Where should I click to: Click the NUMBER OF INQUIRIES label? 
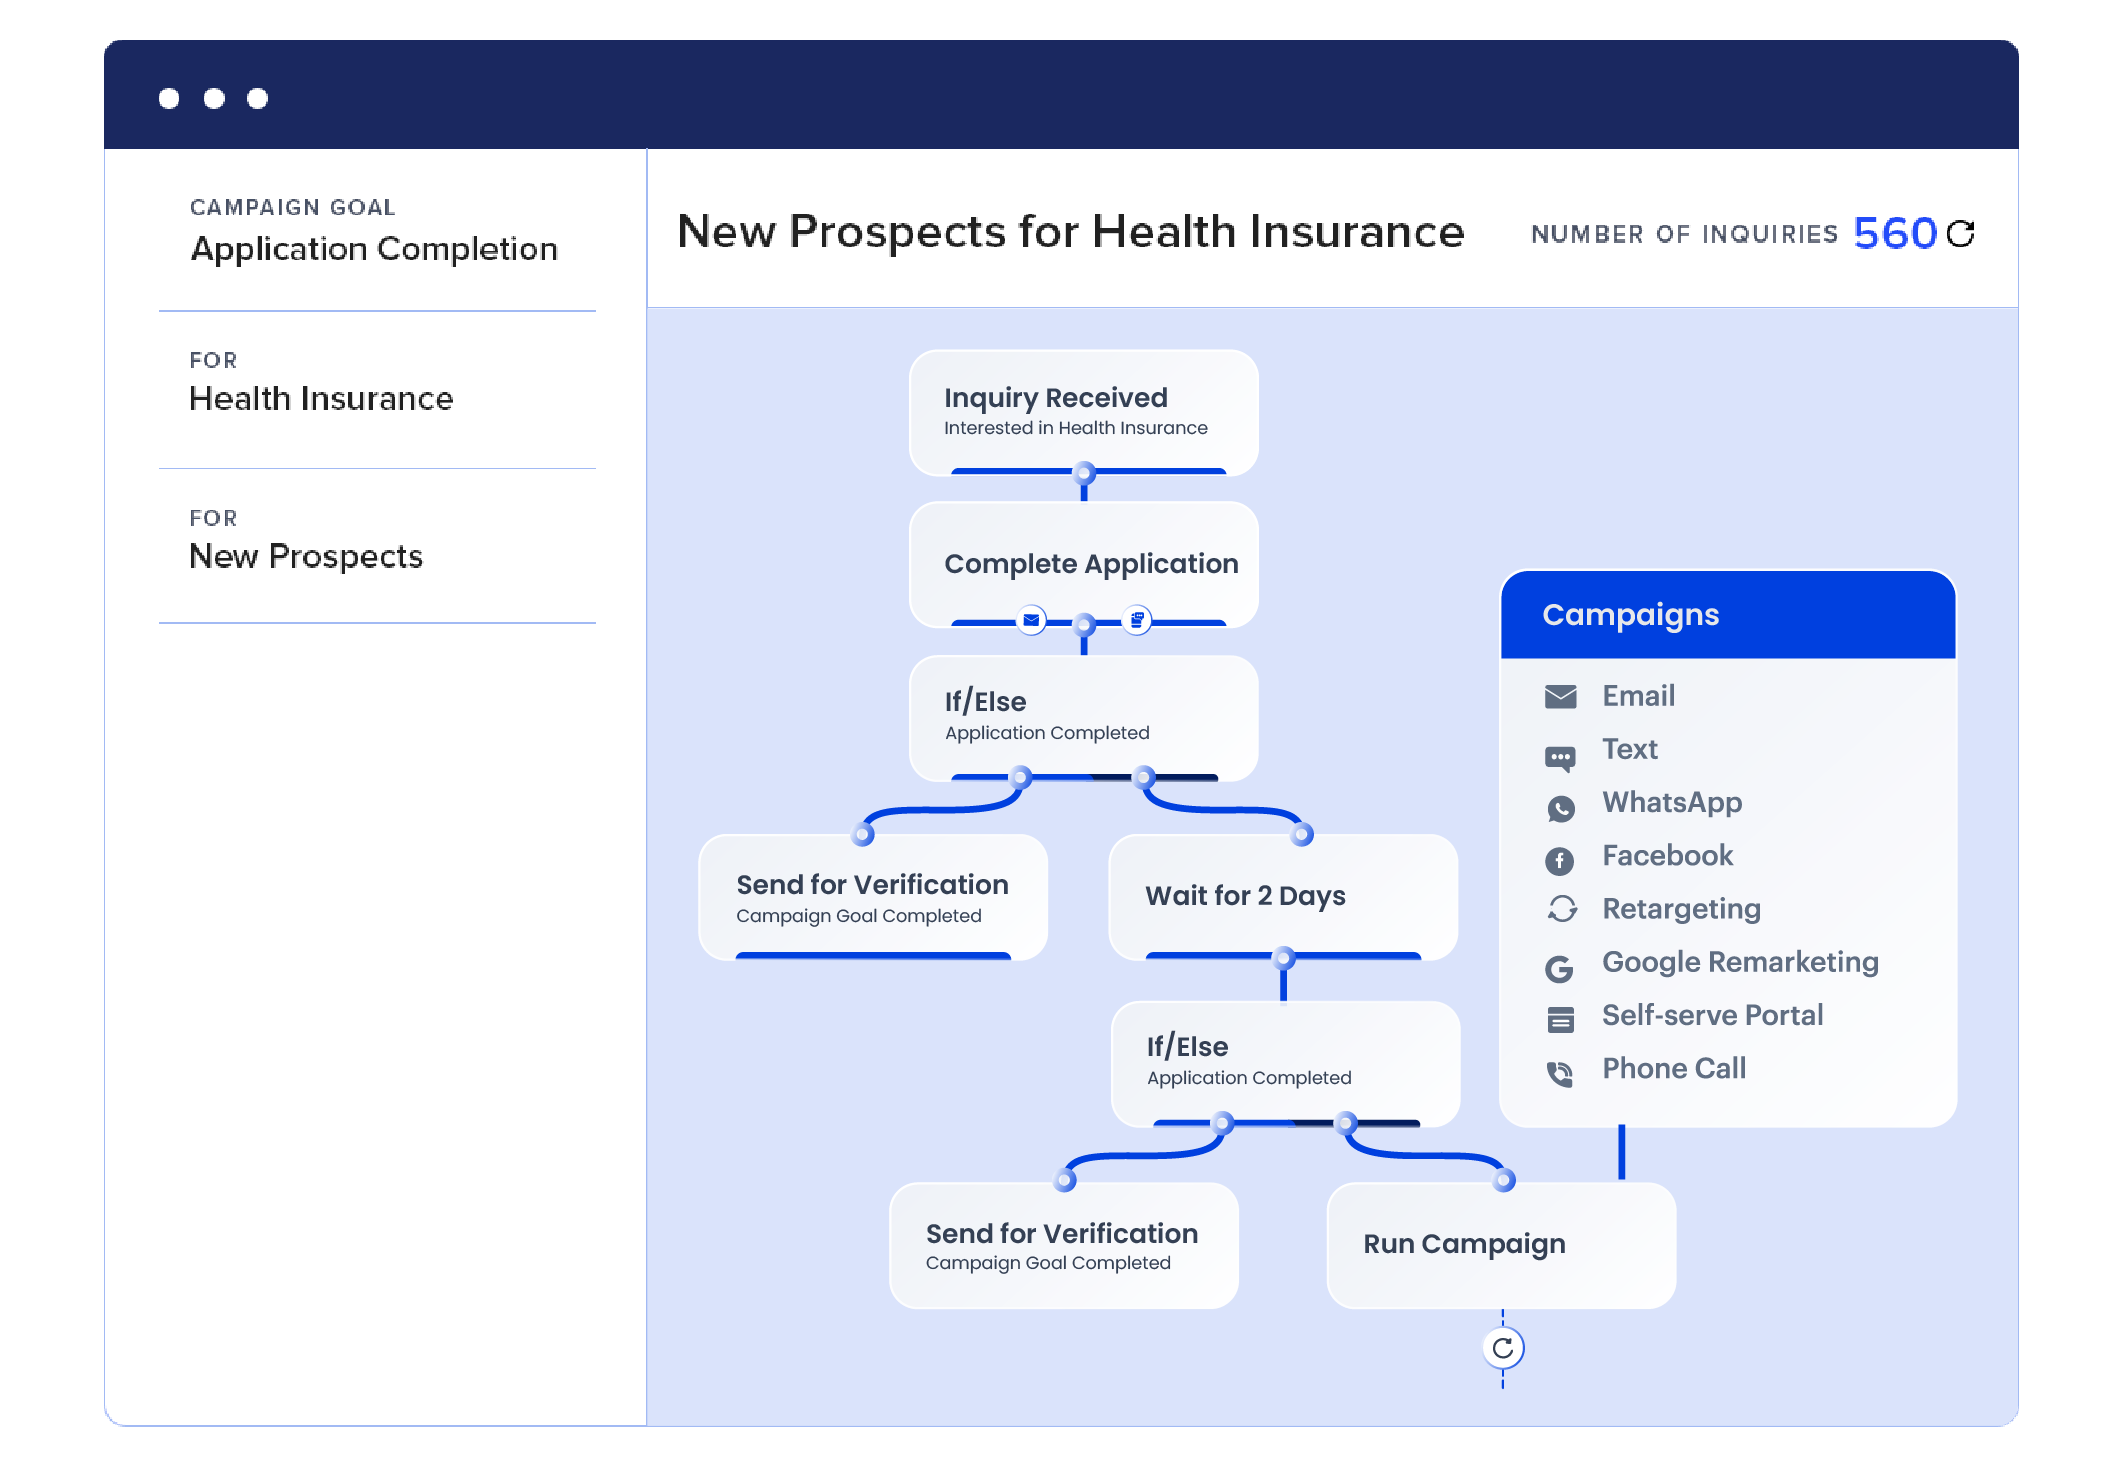(1685, 234)
